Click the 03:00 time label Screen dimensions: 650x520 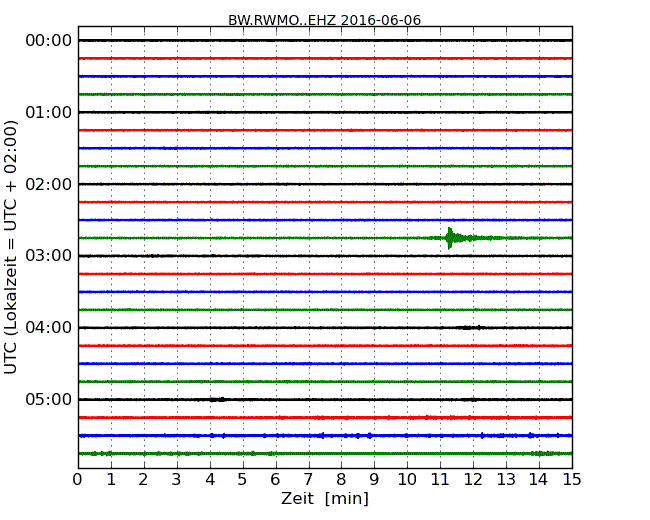tap(49, 255)
